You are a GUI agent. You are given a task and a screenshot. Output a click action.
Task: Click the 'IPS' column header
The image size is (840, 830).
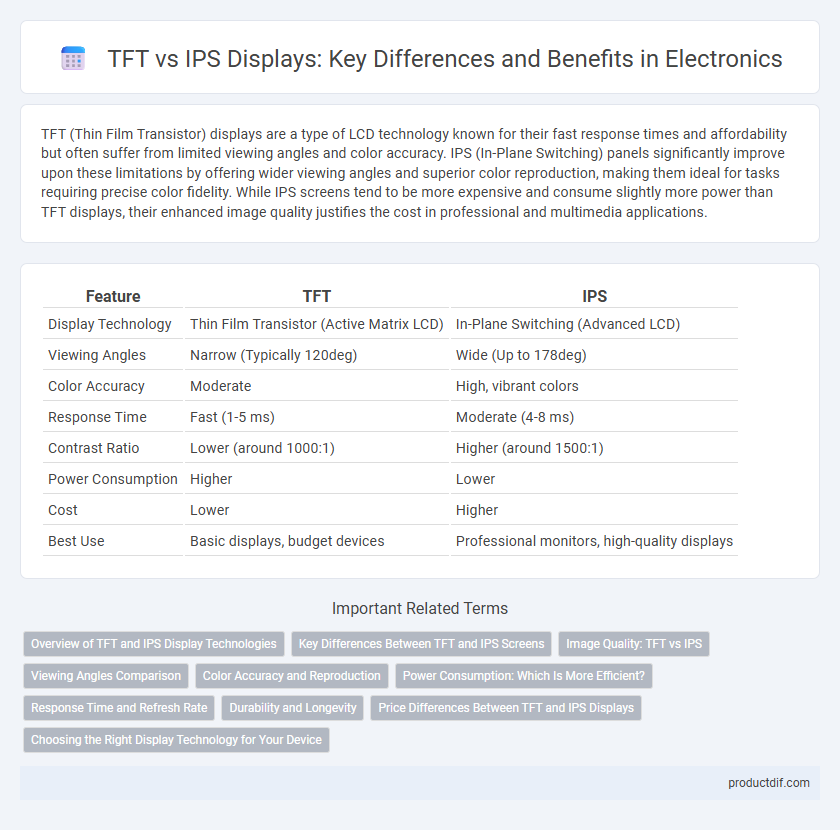point(594,296)
